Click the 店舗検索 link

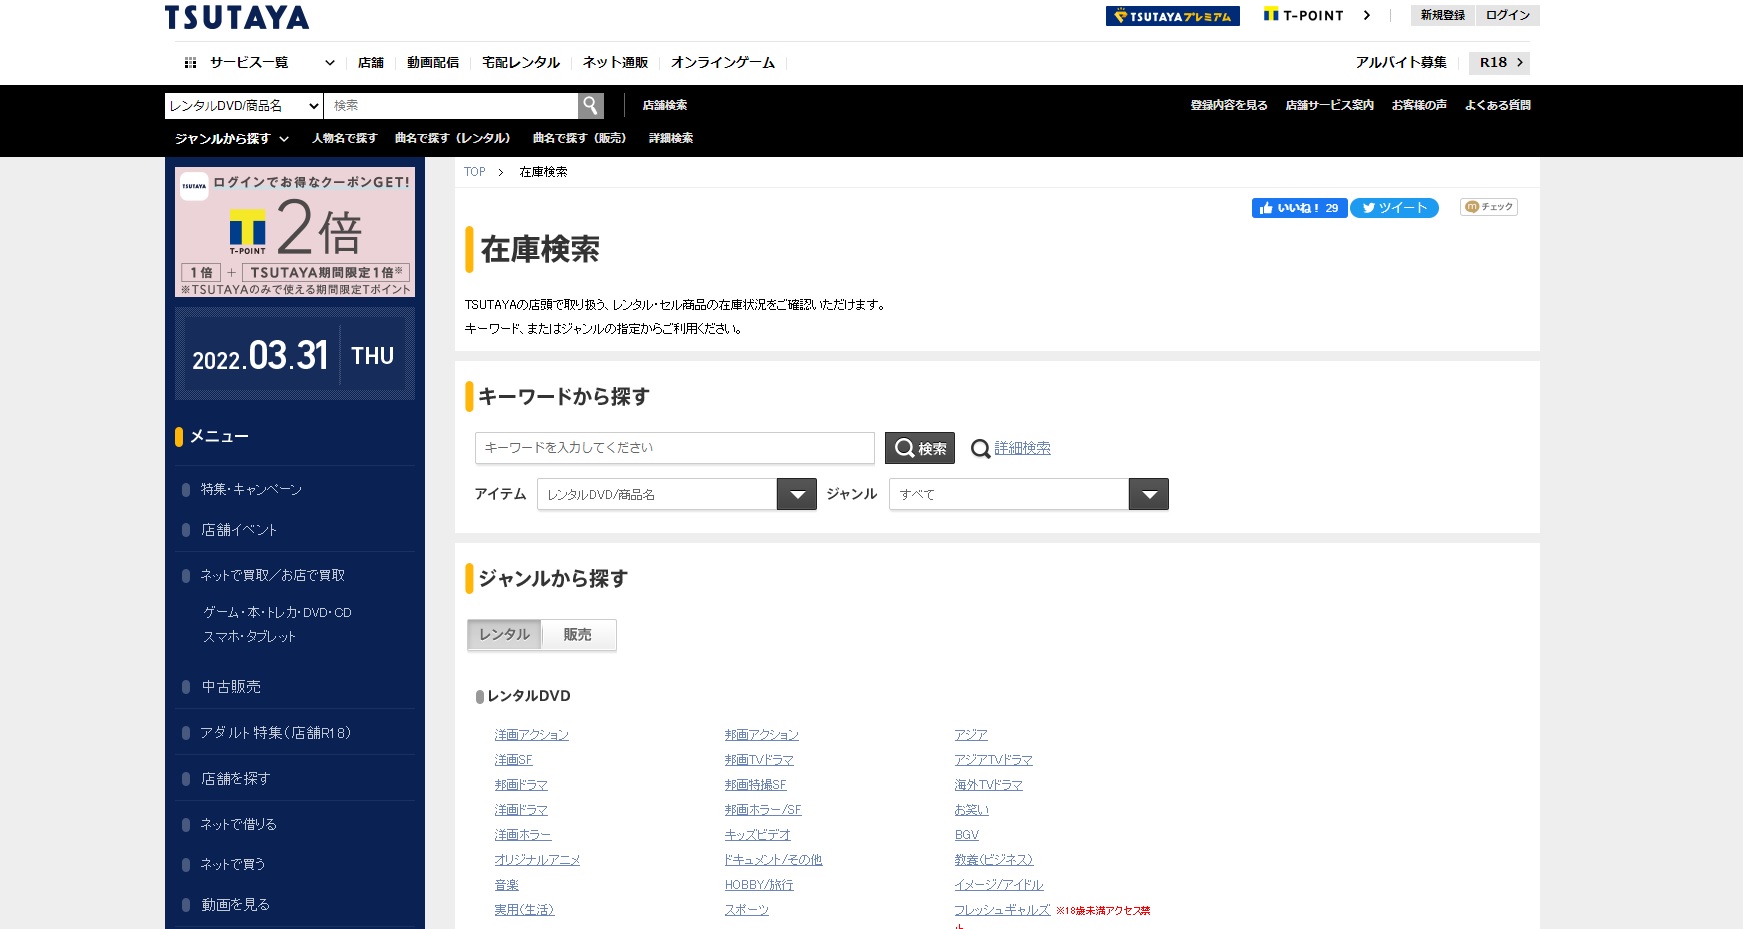coord(664,105)
